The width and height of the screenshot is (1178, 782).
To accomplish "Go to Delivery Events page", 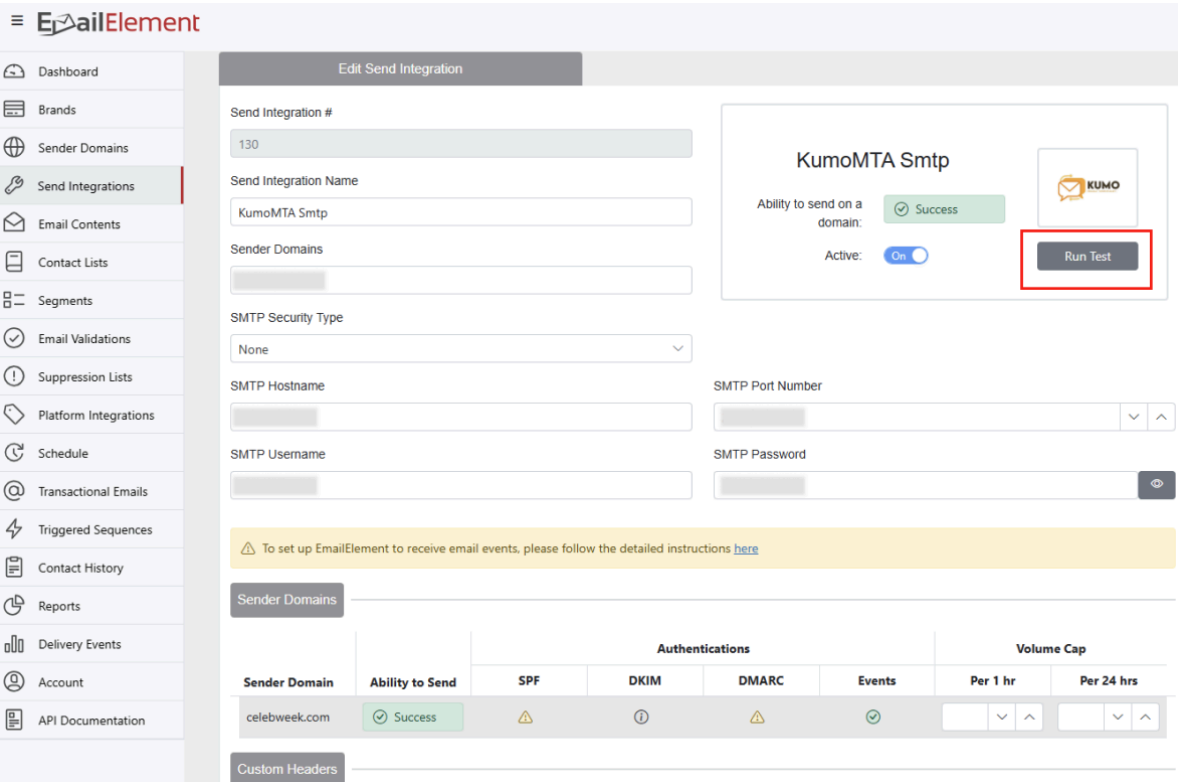I will click(79, 644).
